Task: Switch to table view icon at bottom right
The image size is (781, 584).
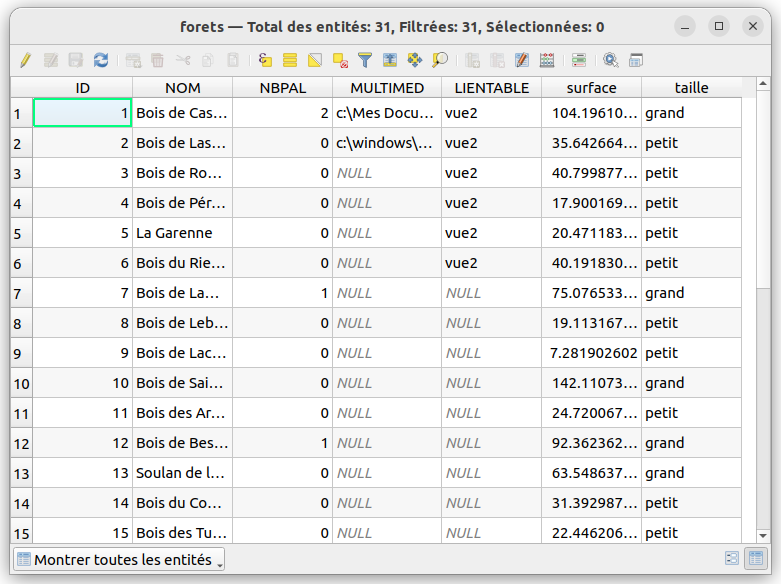Action: [756, 558]
